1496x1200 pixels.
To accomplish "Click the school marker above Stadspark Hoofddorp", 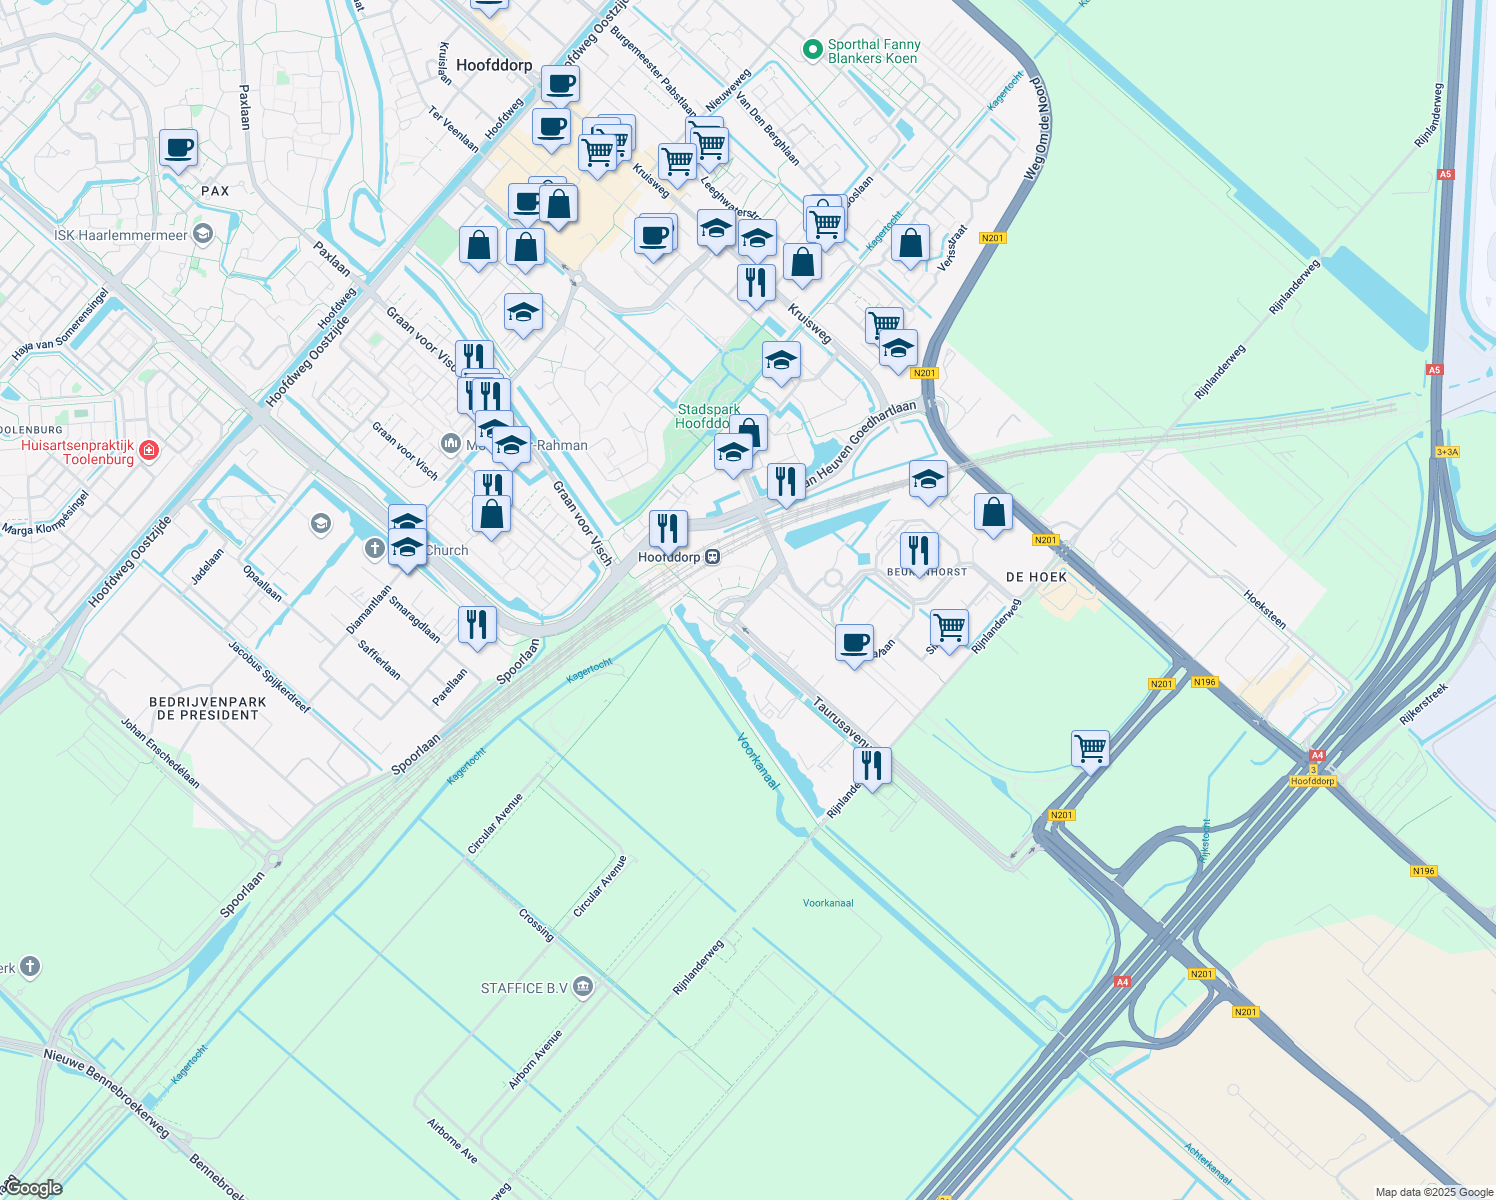I will (x=781, y=361).
